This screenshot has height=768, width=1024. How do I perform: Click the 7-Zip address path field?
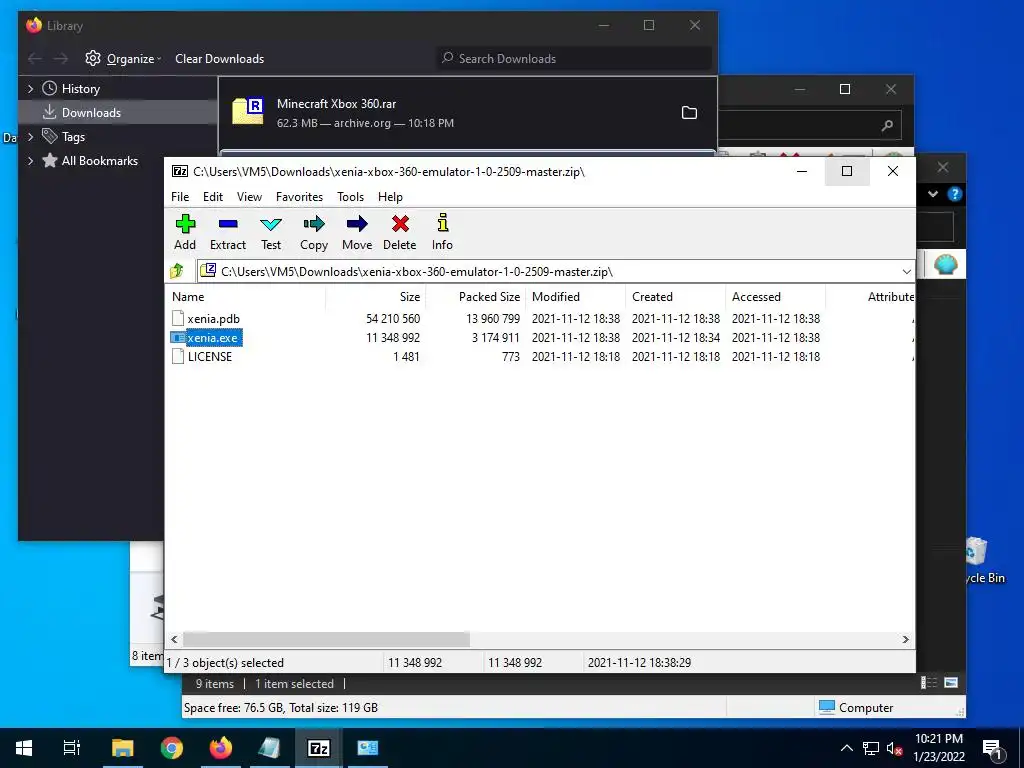[x=549, y=272]
